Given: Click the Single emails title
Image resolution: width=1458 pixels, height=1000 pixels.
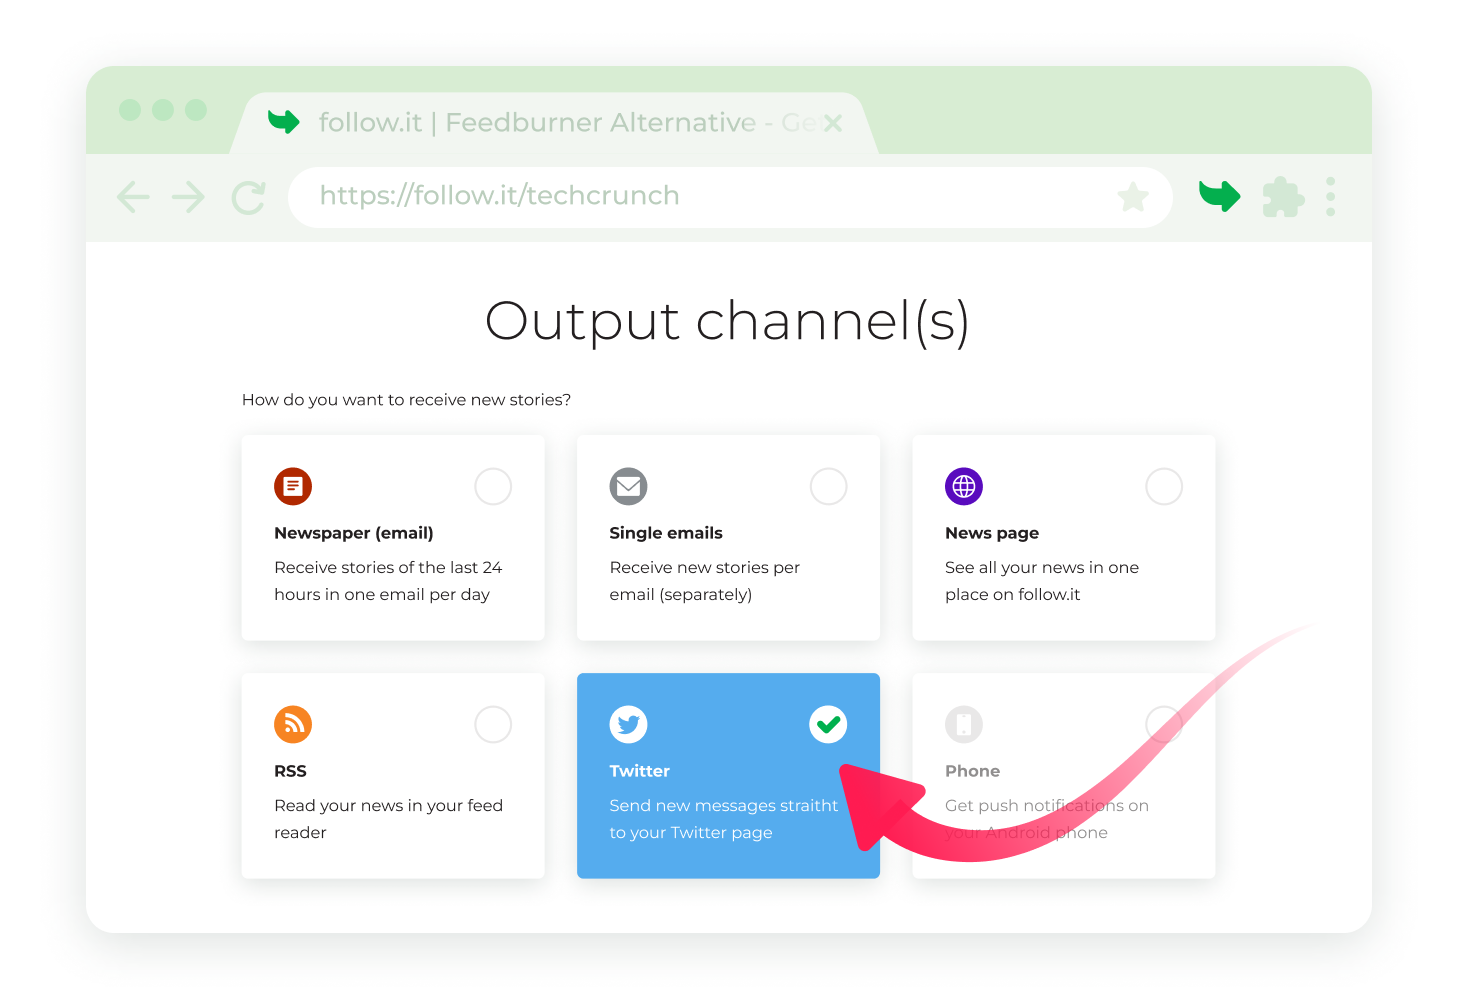Looking at the screenshot, I should pyautogui.click(x=666, y=533).
